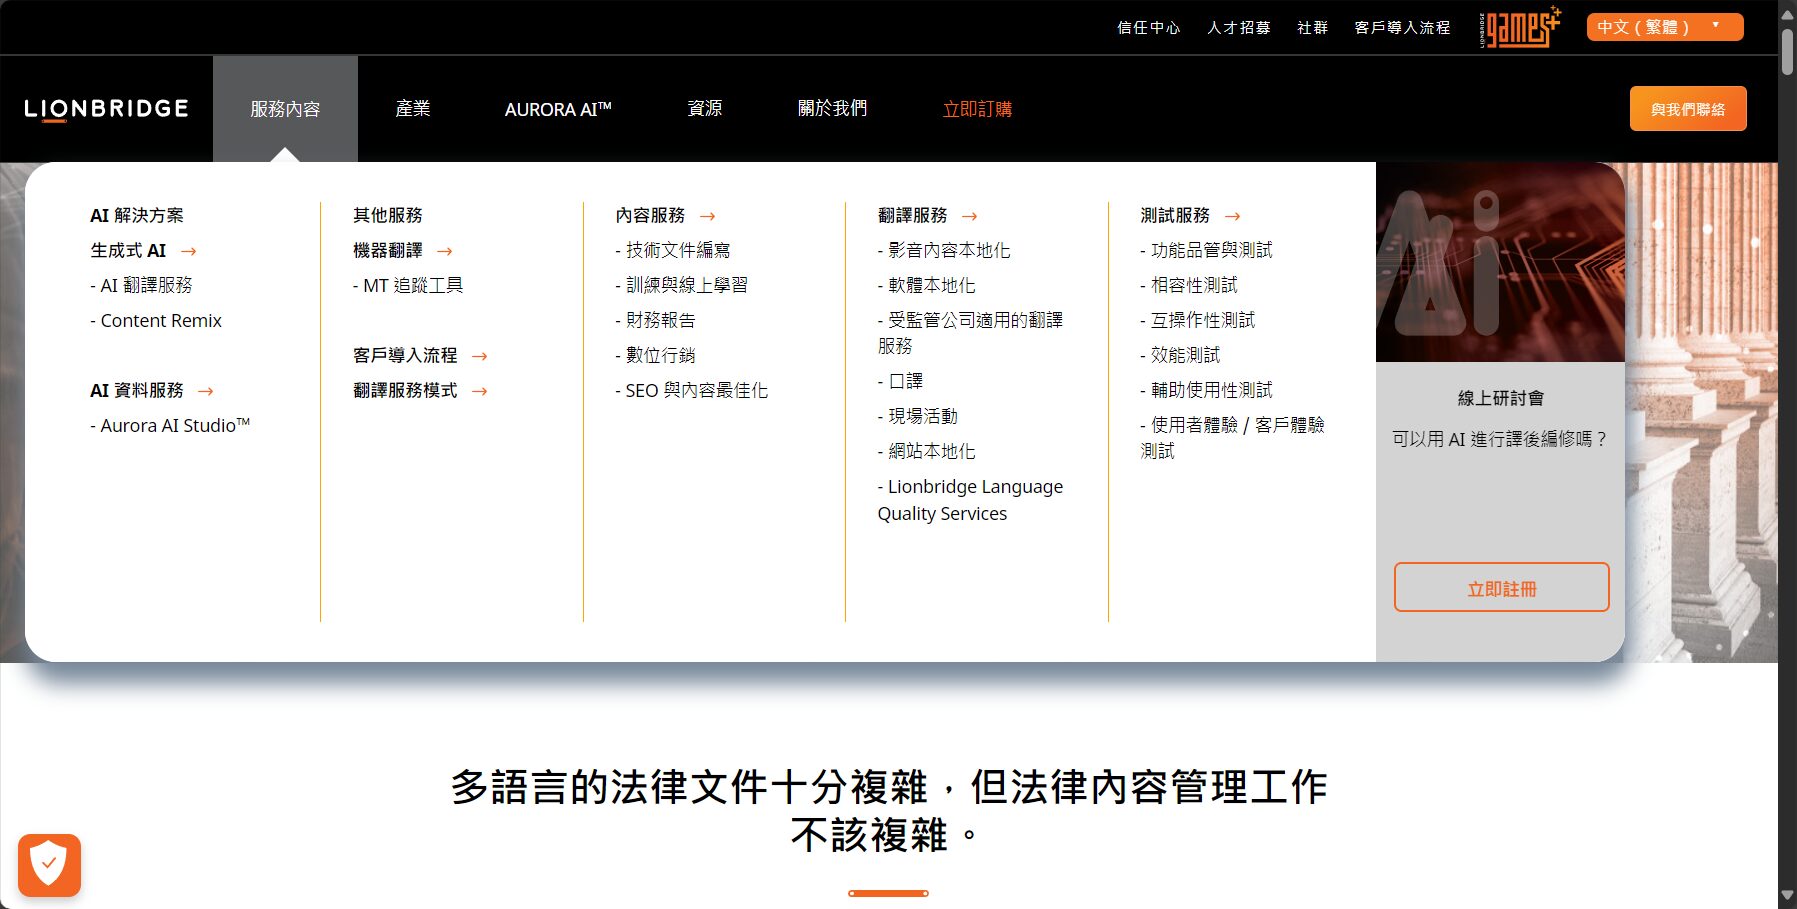Click the Lionbridge logo

tap(106, 109)
